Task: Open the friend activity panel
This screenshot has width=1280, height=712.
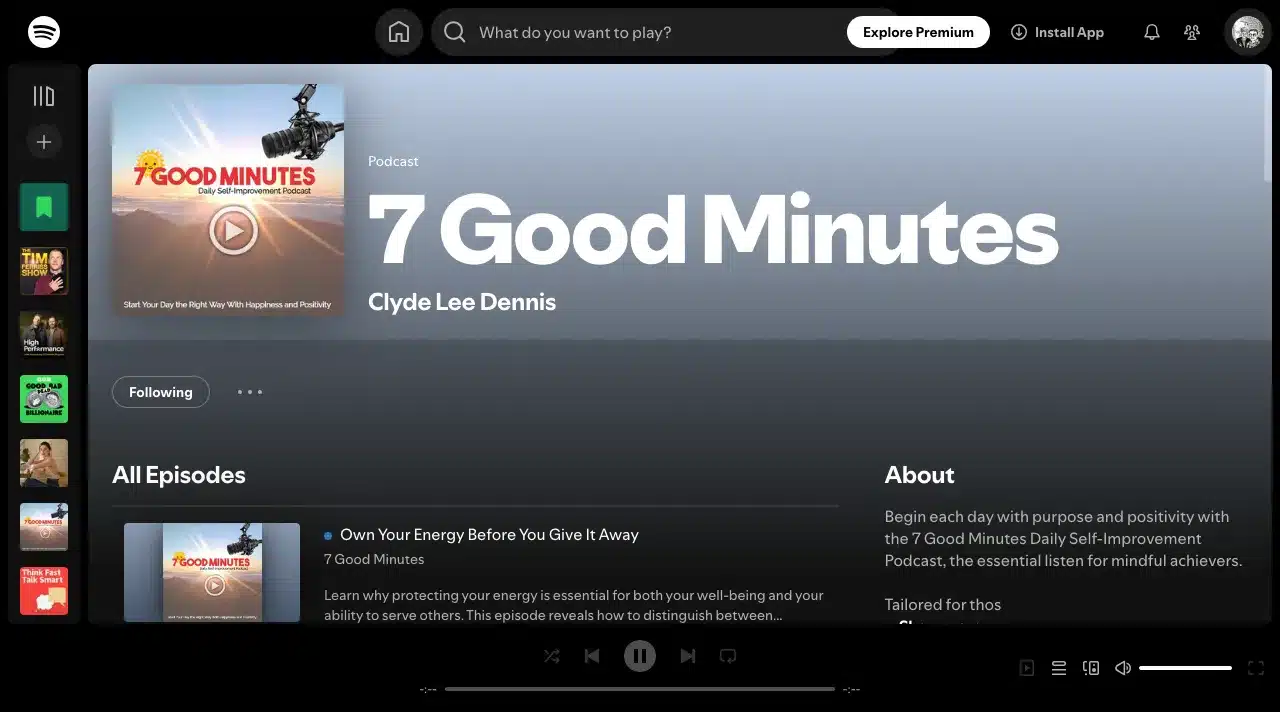Action: click(x=1192, y=31)
